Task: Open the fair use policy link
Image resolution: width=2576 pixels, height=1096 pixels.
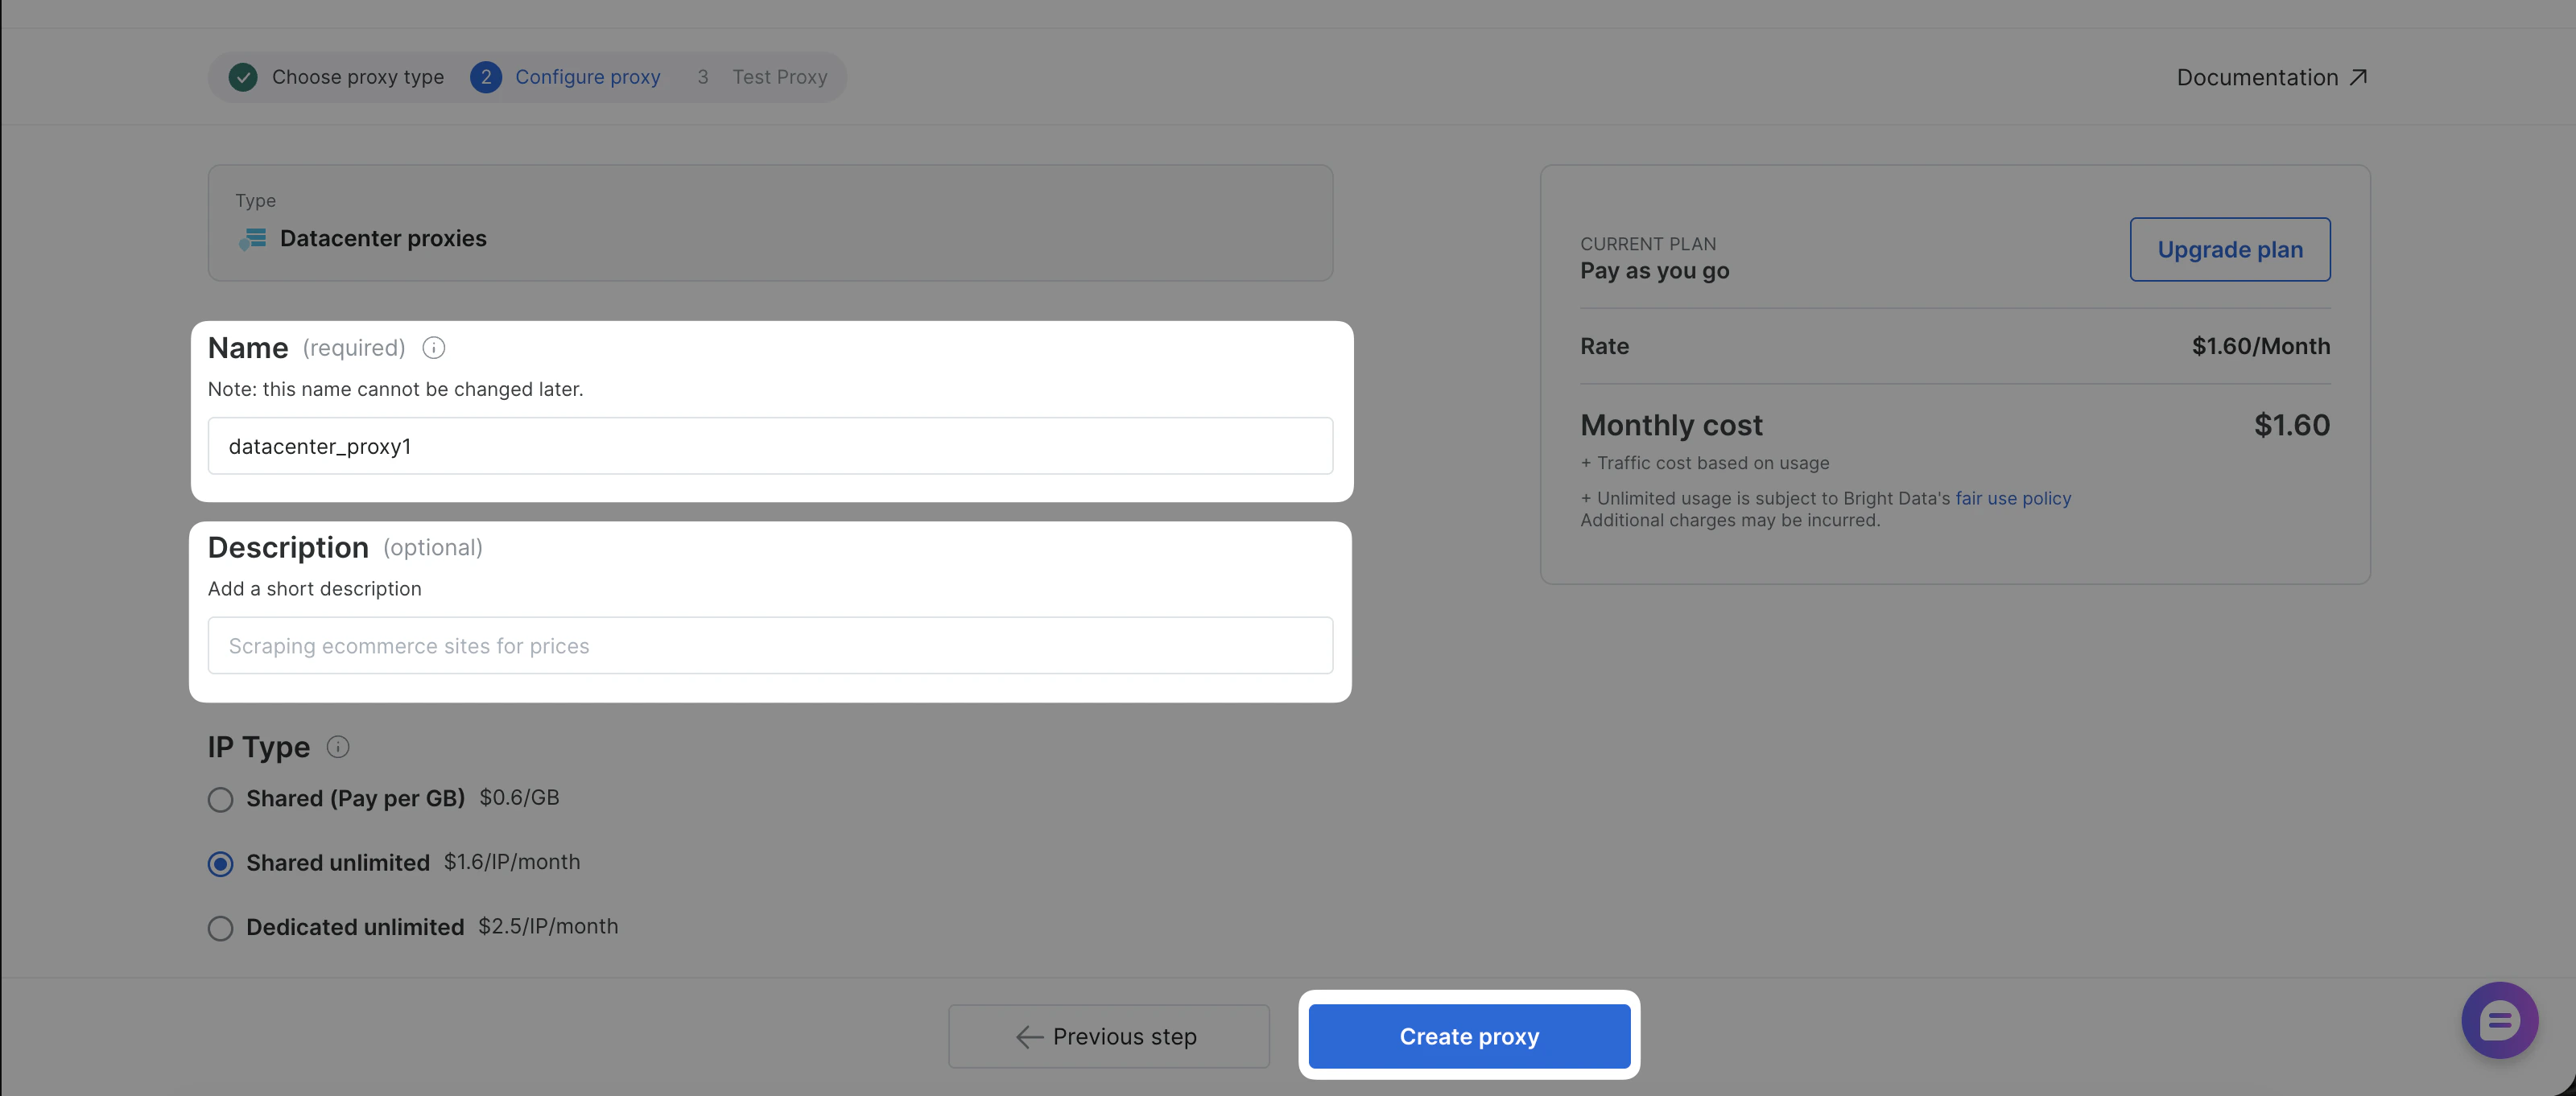Action: pyautogui.click(x=2013, y=498)
